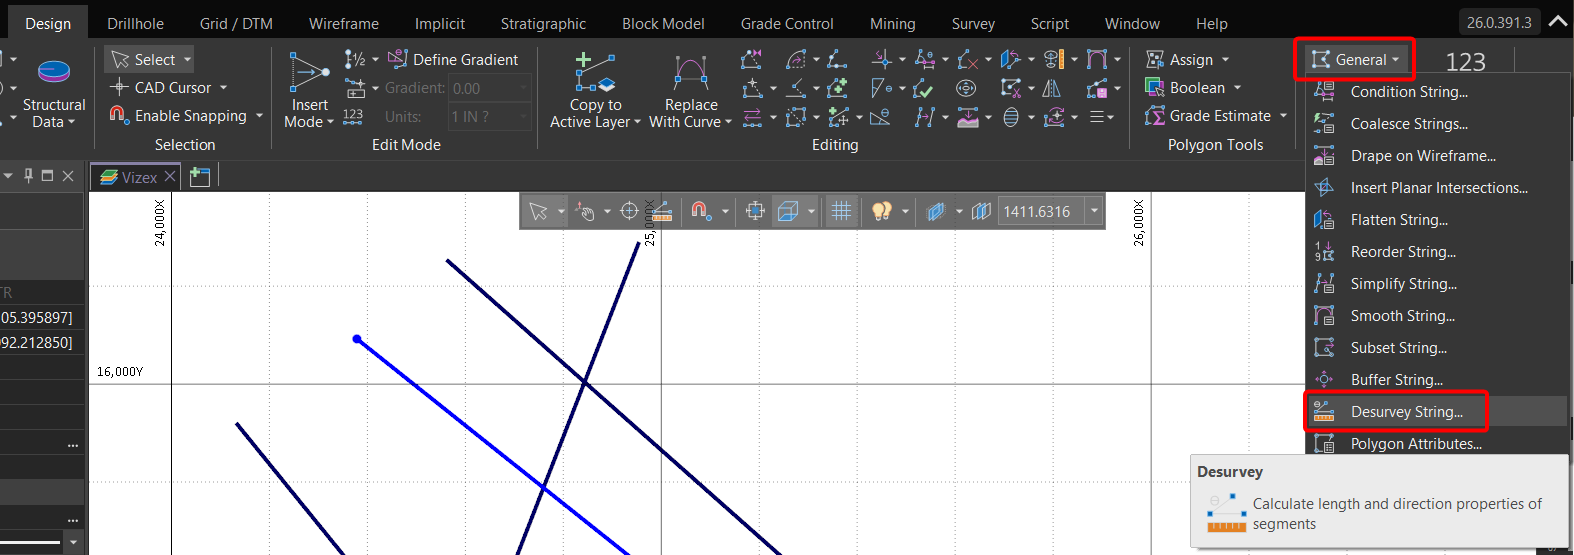Toggle 3D perspective cube view

(788, 211)
